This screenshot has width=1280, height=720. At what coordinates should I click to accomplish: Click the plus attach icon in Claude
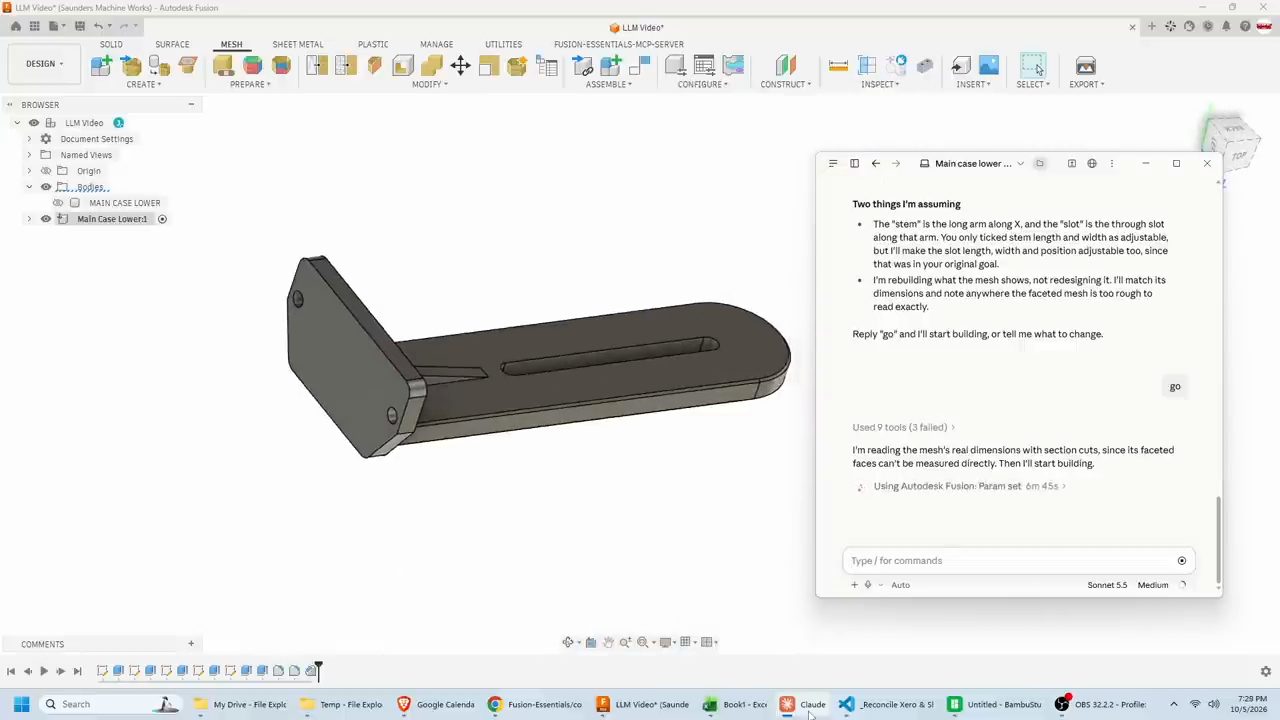point(854,585)
